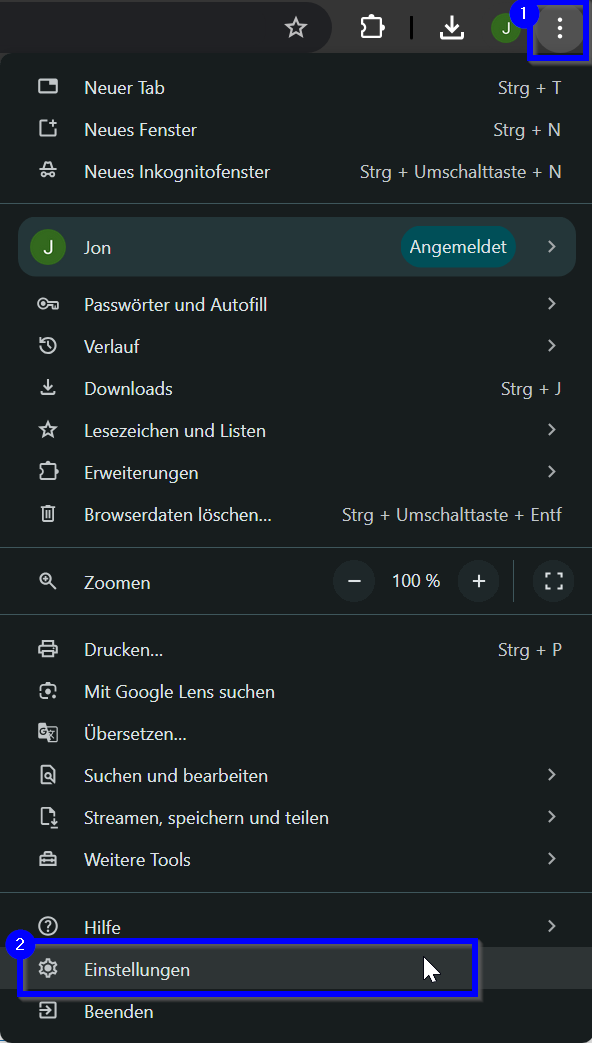Viewport: 592px width, 1043px height.
Task: Expand the Verlauf submenu
Action: [x=297, y=347]
